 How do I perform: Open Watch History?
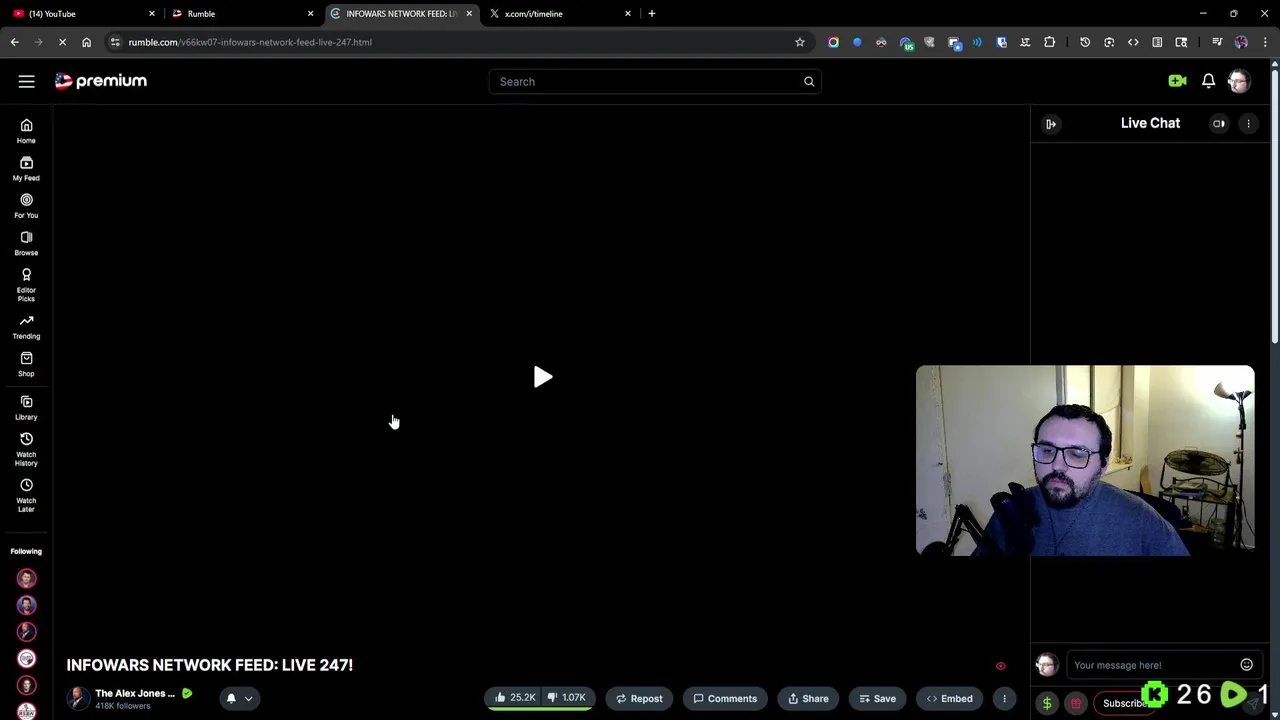[x=26, y=450]
